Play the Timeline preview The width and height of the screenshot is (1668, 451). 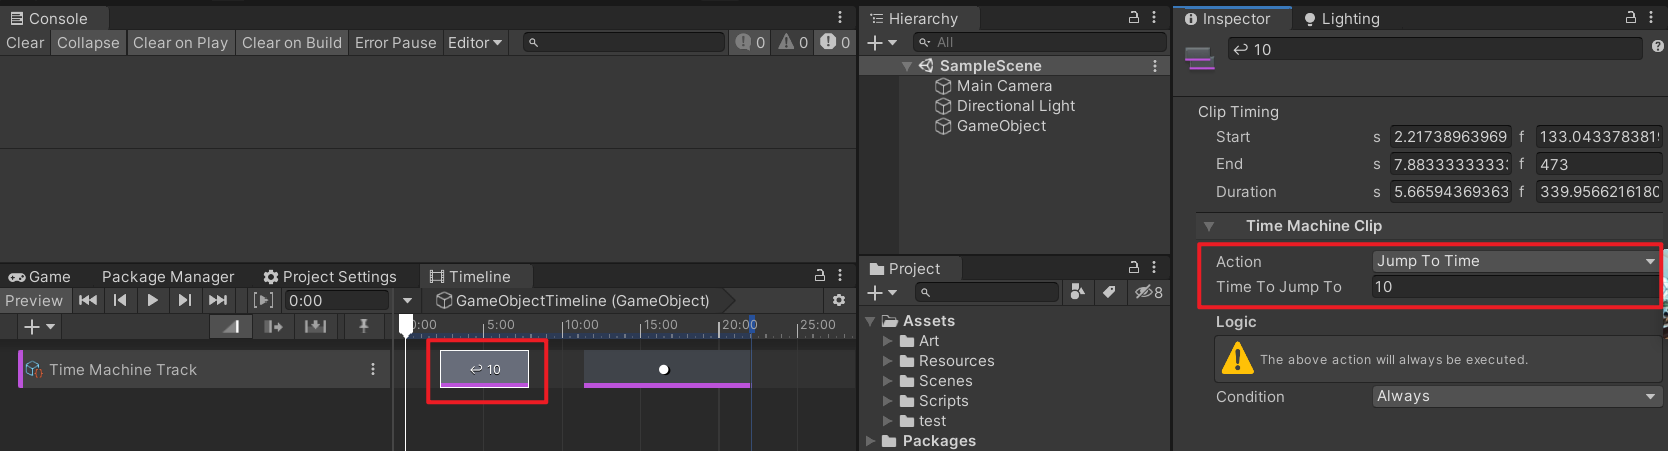[x=152, y=300]
